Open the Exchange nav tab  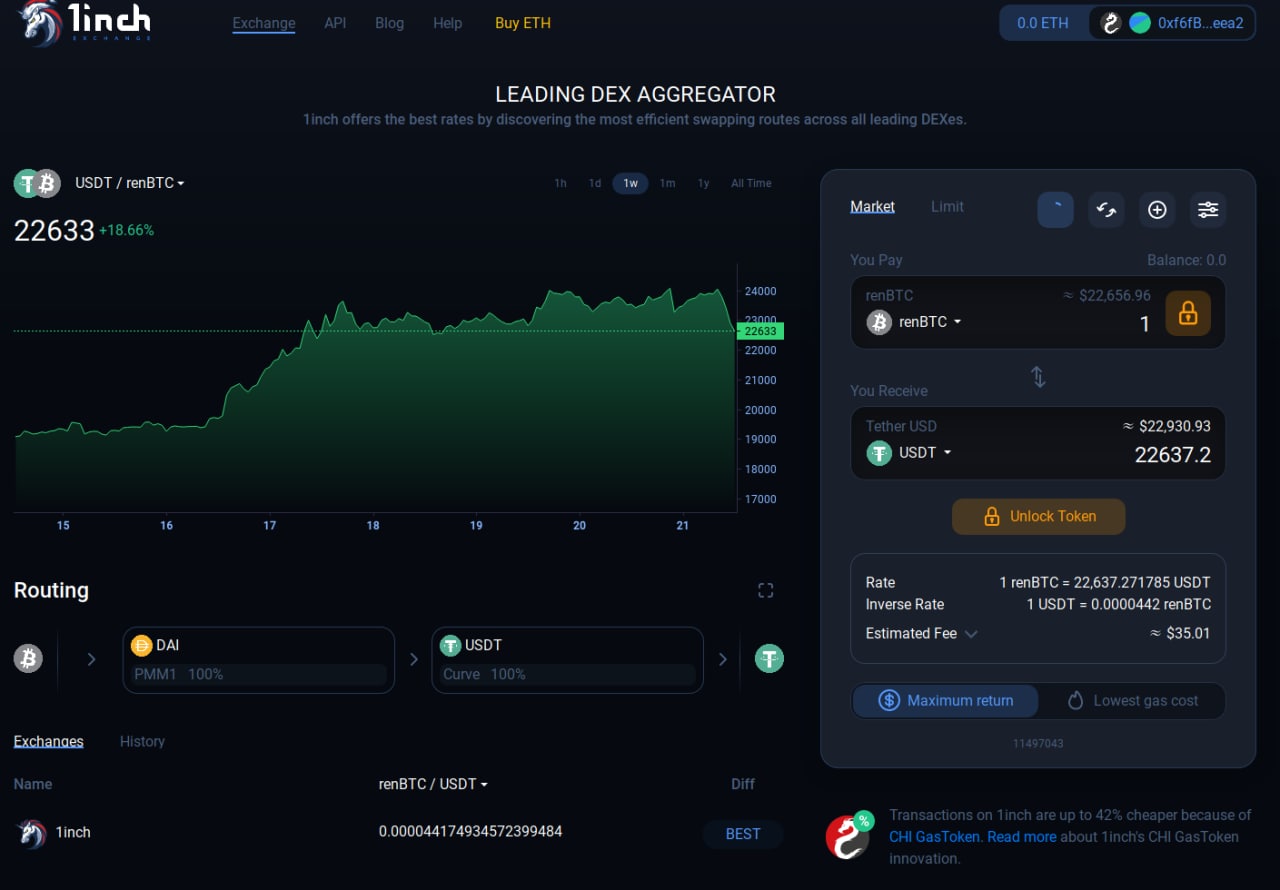coord(264,23)
